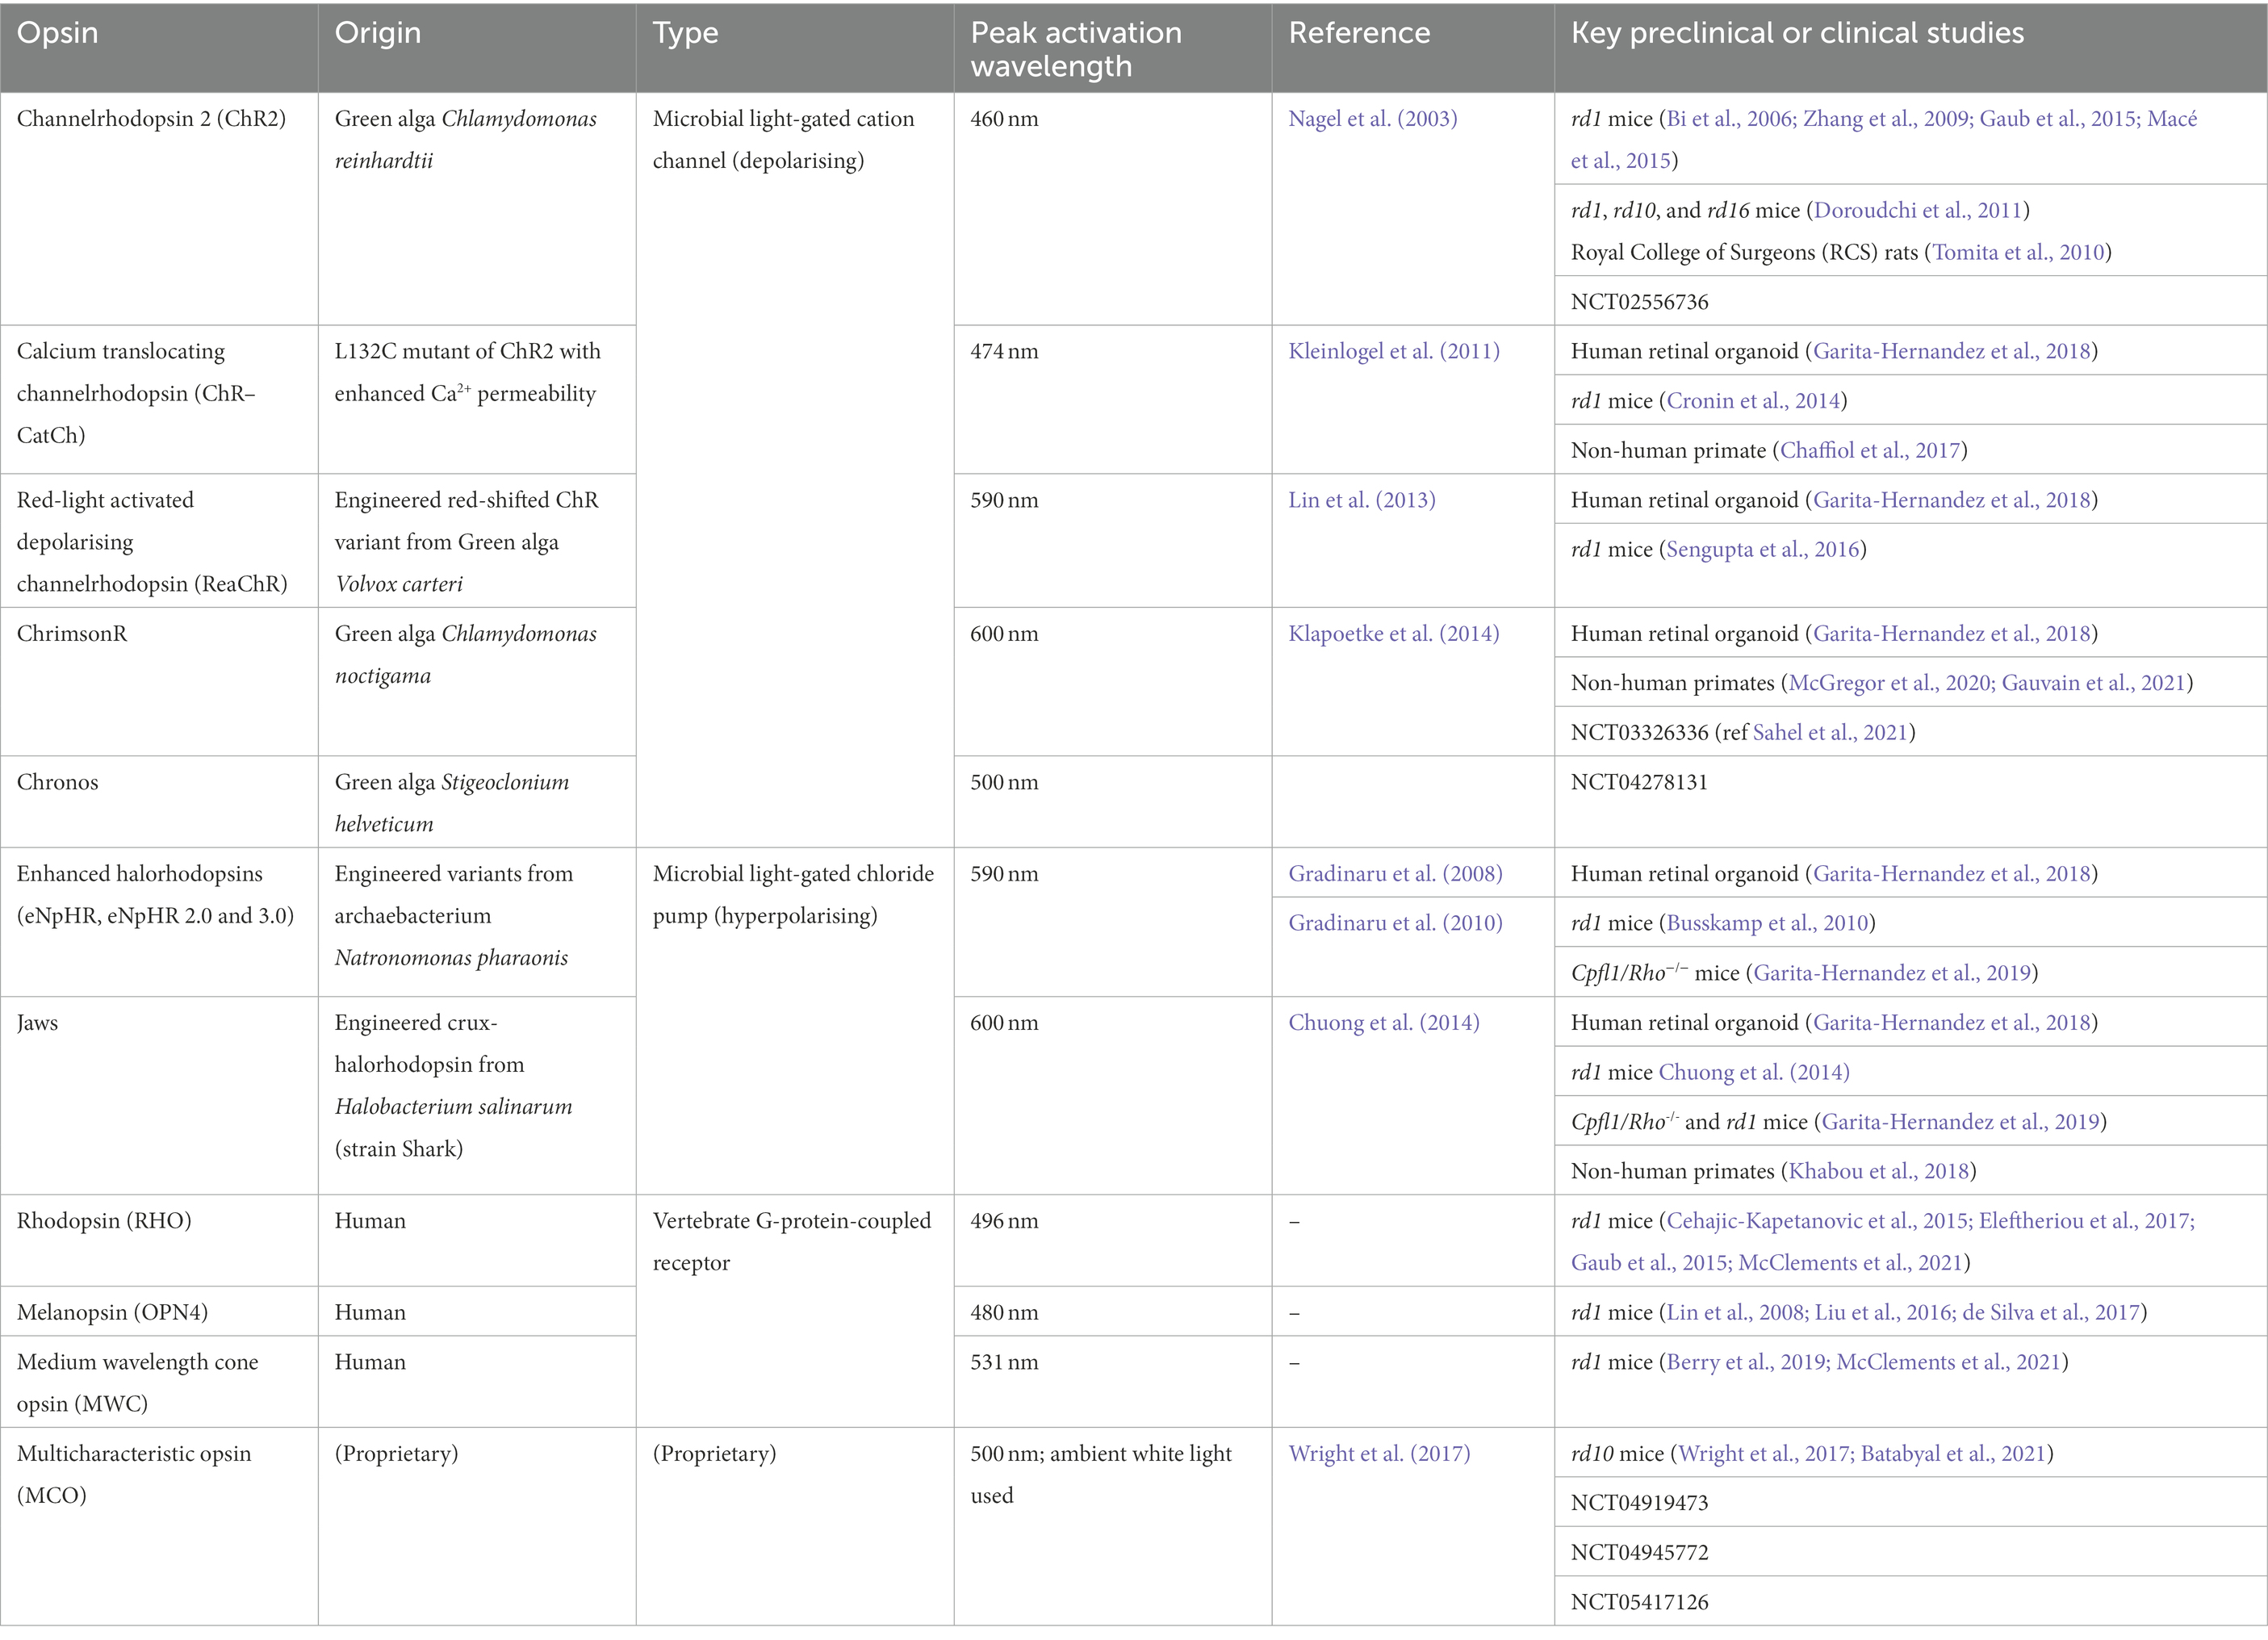This screenshot has height=1640, width=2268.
Task: Open the Khabou et al., 2018 citation
Action: tap(1878, 1172)
